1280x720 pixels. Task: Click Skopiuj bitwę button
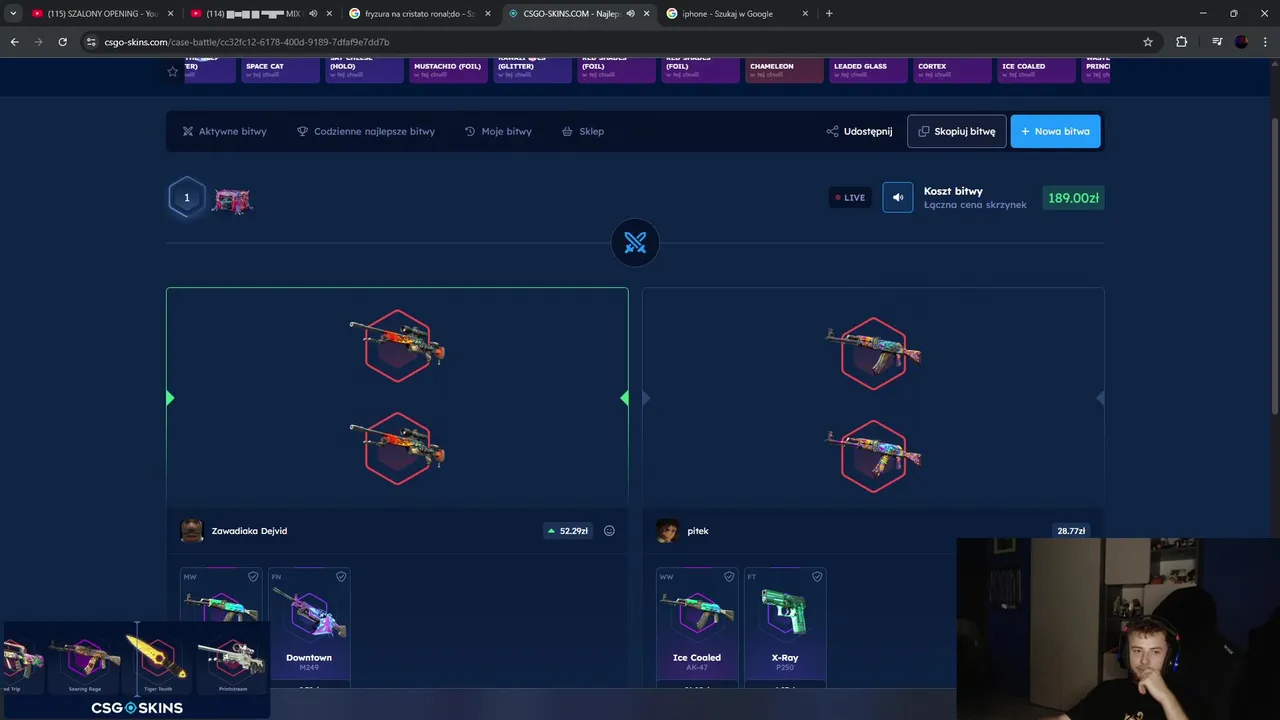[957, 131]
